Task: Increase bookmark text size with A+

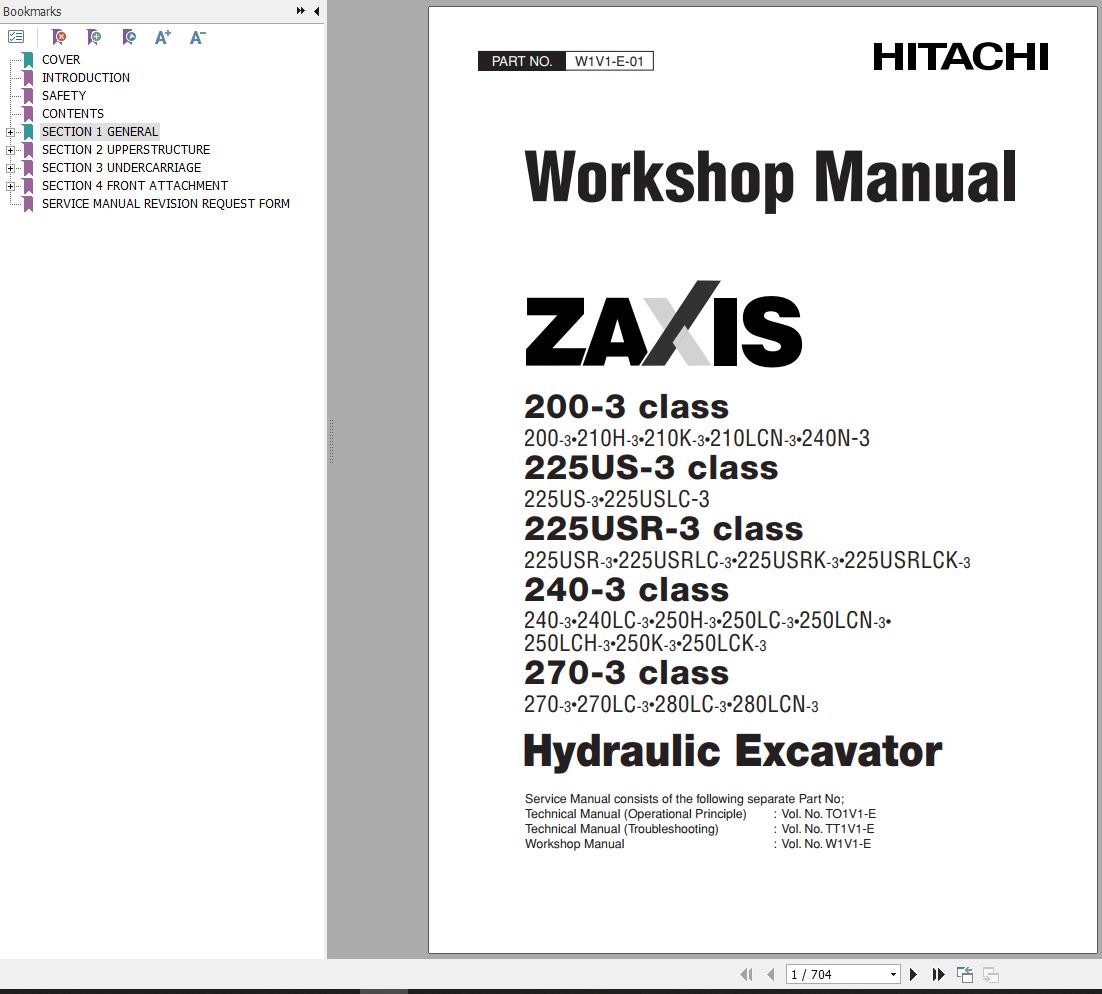Action: (162, 37)
